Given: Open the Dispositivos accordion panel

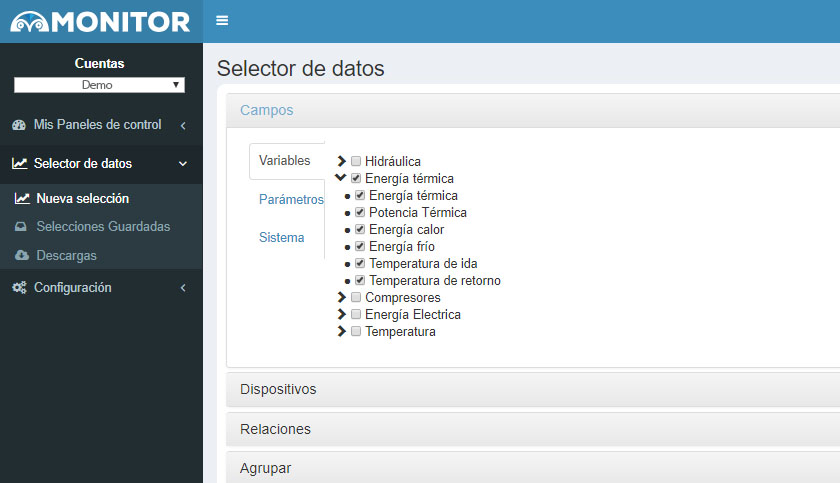Looking at the screenshot, I should tap(533, 389).
